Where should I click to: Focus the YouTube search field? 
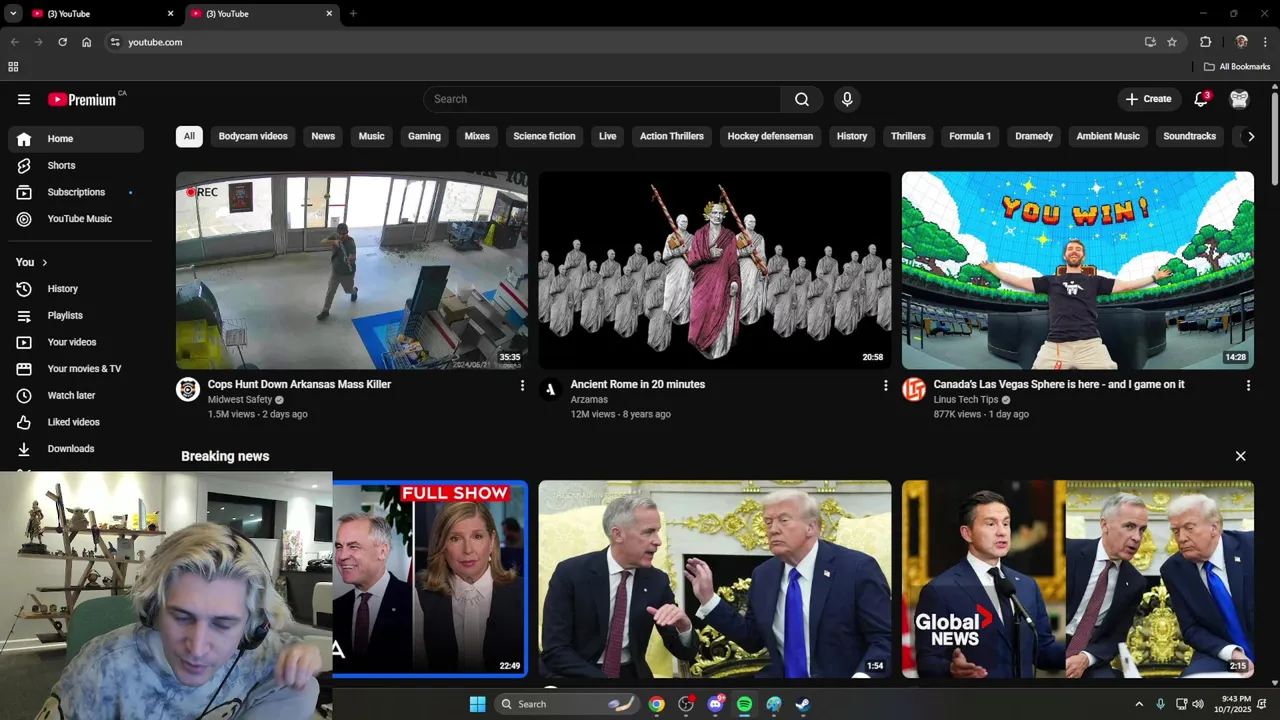coord(602,99)
